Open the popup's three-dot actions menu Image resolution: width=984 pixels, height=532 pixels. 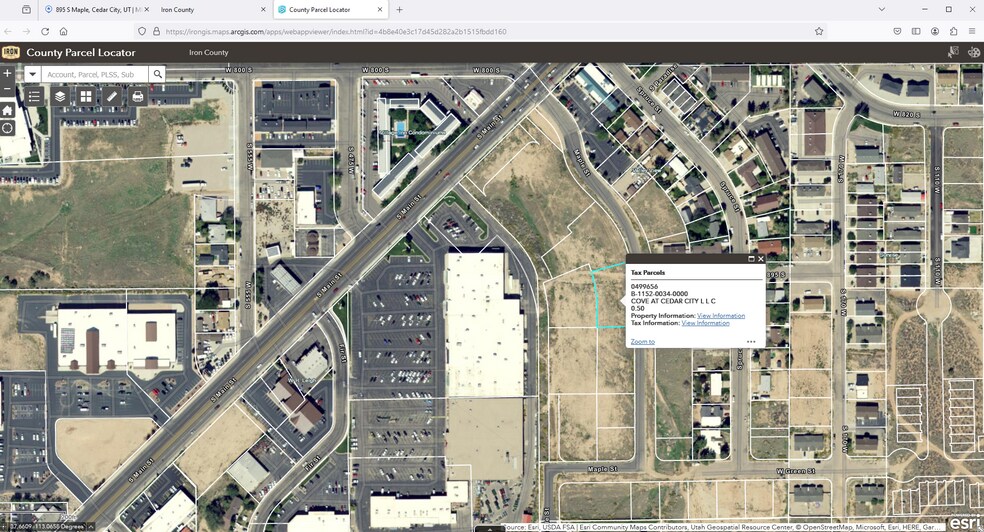750,341
